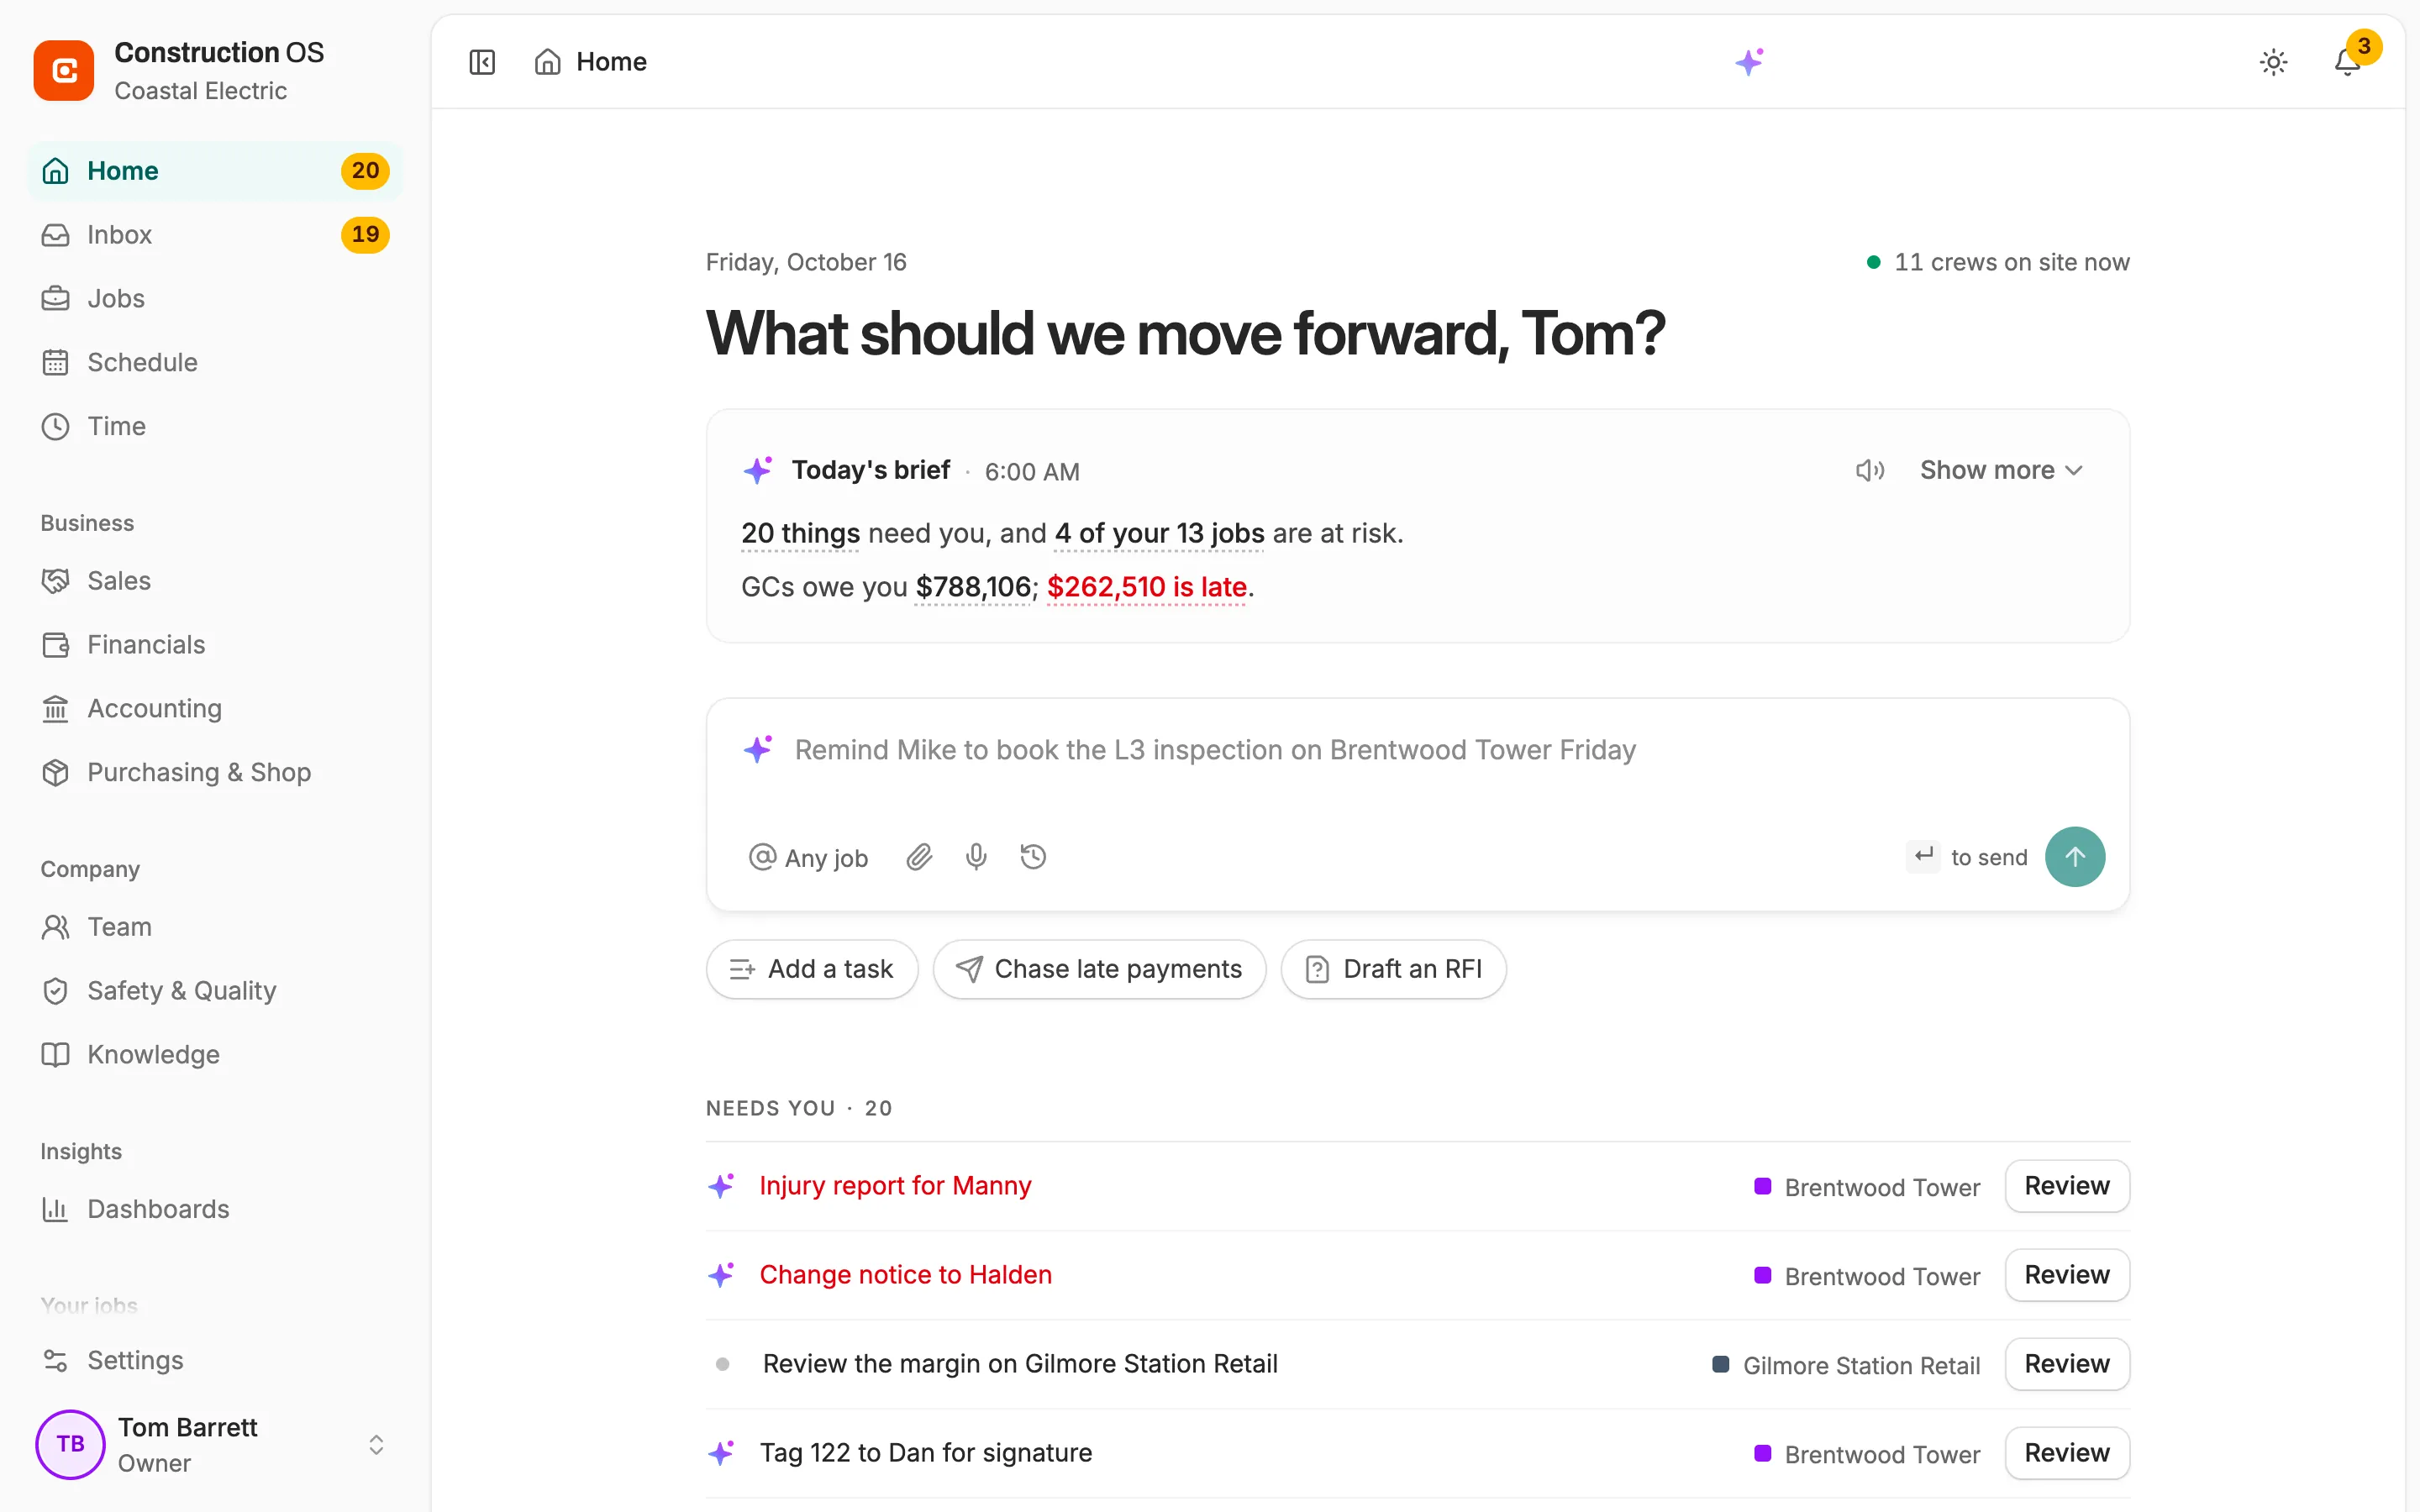Image resolution: width=2420 pixels, height=1512 pixels.
Task: Review Injury report for Manny
Action: (x=2067, y=1186)
